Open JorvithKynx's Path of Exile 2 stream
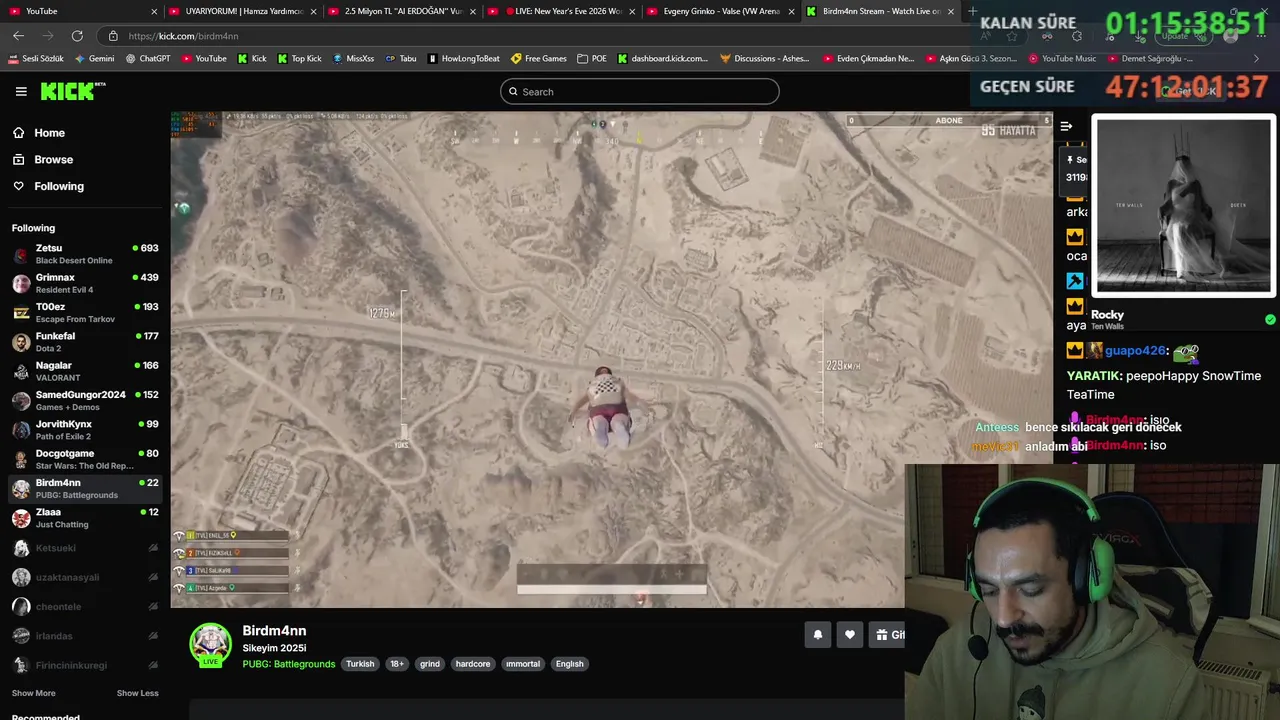The width and height of the screenshot is (1280, 720). pos(85,430)
